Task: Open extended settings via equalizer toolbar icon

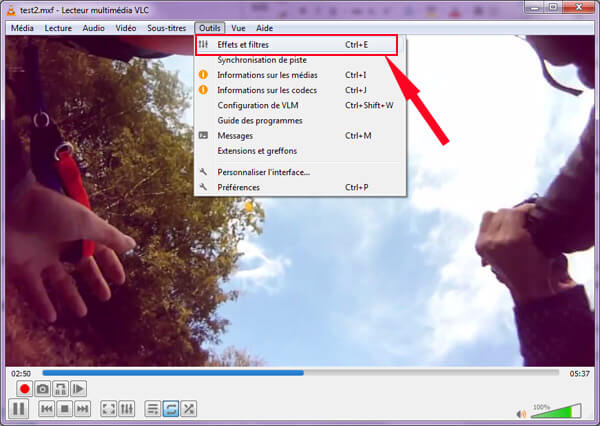Action: pyautogui.click(x=127, y=409)
